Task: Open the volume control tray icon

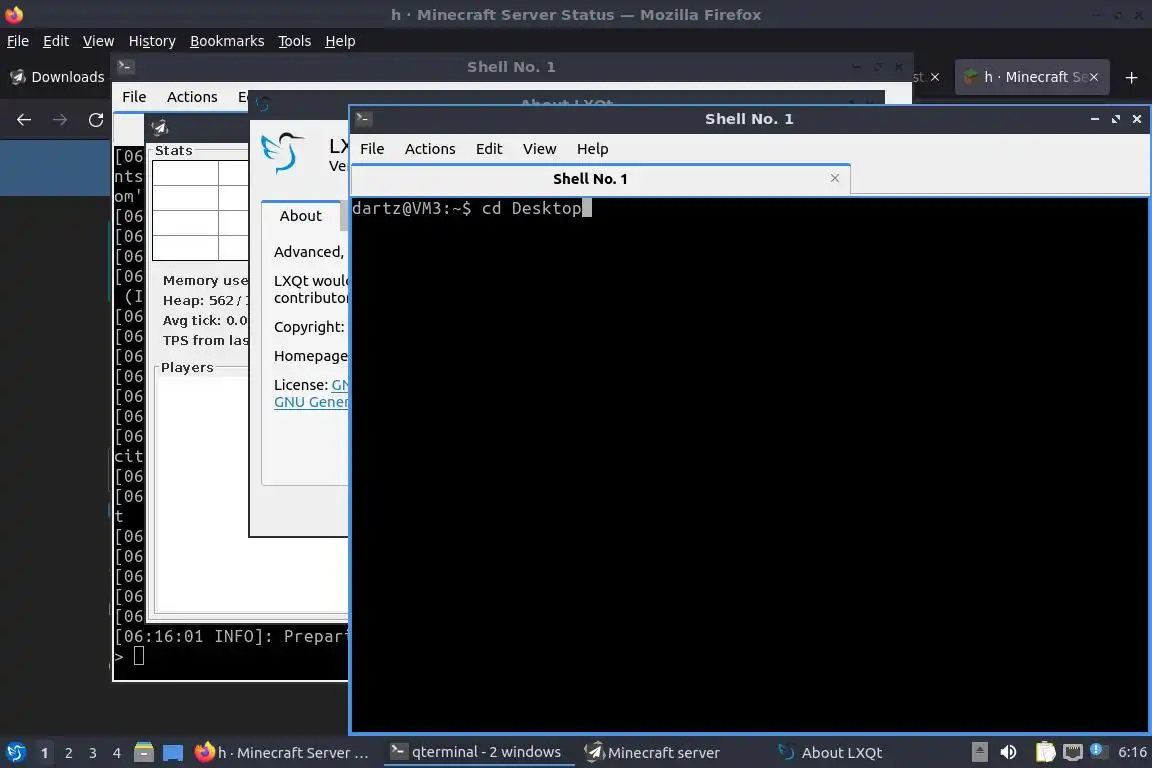Action: tap(1008, 752)
